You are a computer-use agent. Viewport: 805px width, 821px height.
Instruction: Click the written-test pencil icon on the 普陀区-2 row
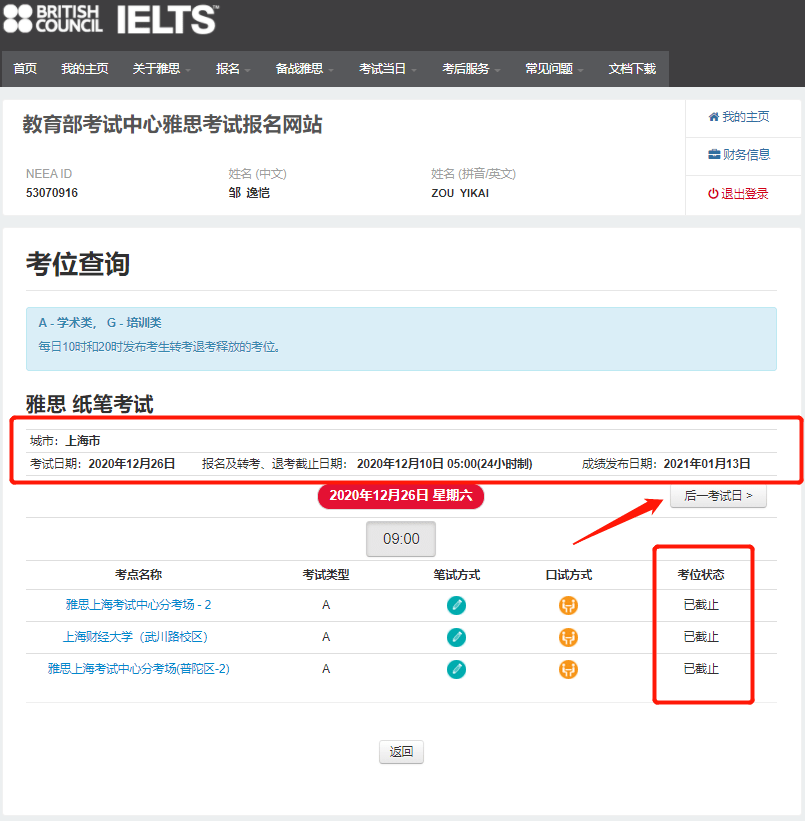pyautogui.click(x=457, y=670)
